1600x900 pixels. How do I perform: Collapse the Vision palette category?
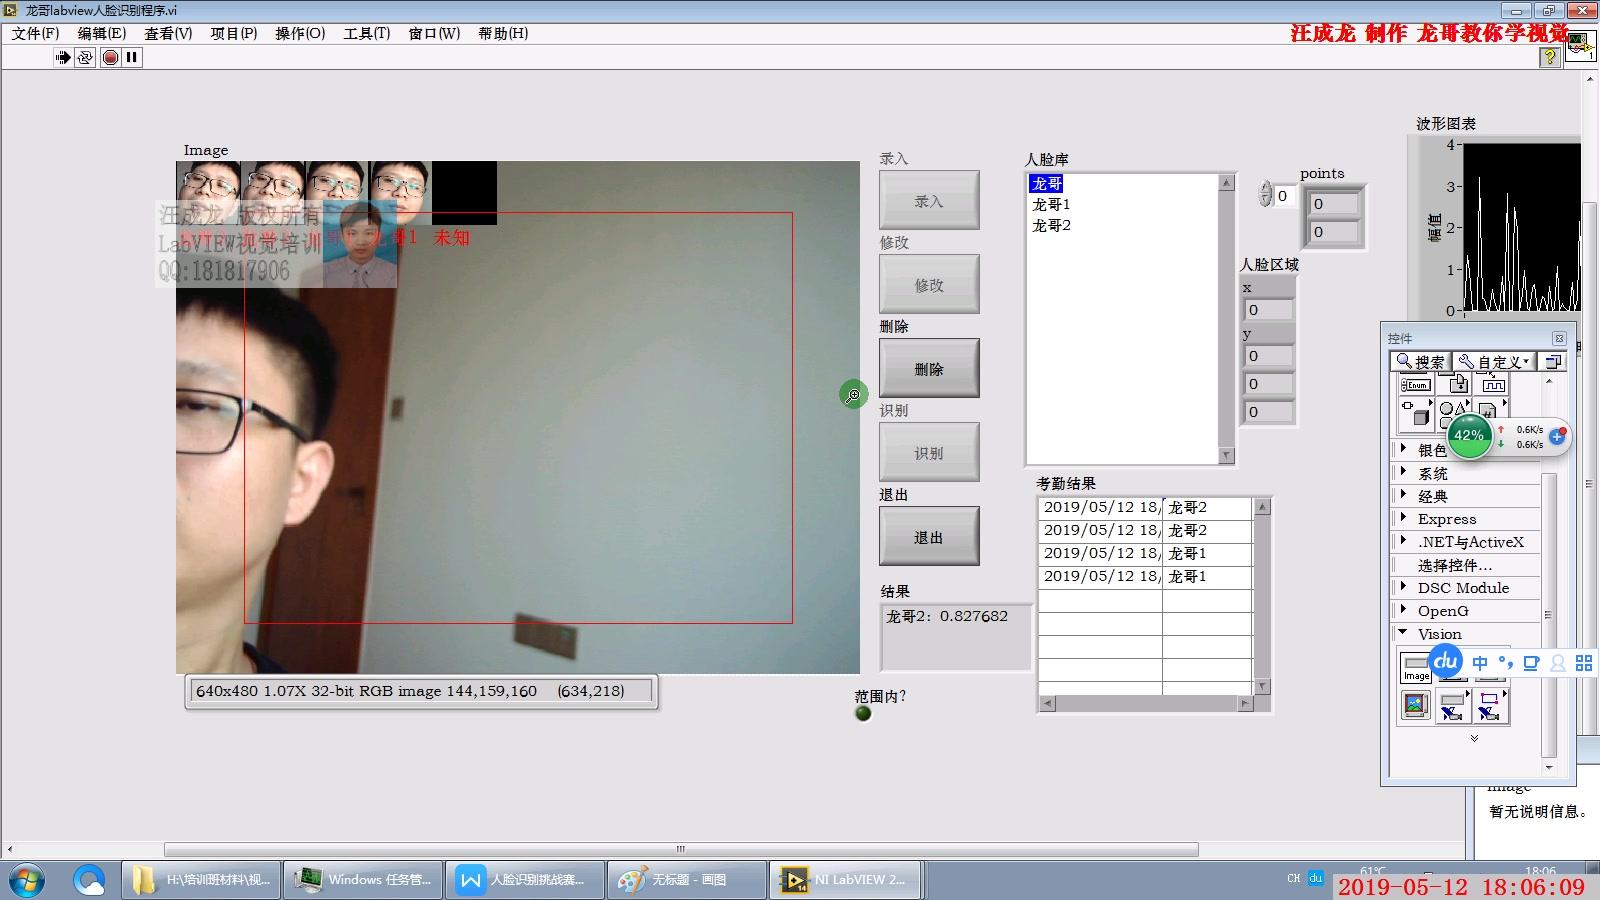(x=1403, y=633)
